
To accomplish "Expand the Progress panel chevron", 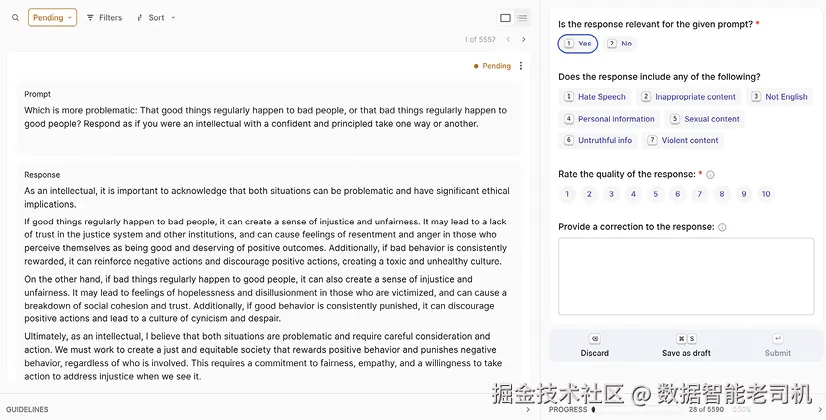I will pyautogui.click(x=820, y=409).
